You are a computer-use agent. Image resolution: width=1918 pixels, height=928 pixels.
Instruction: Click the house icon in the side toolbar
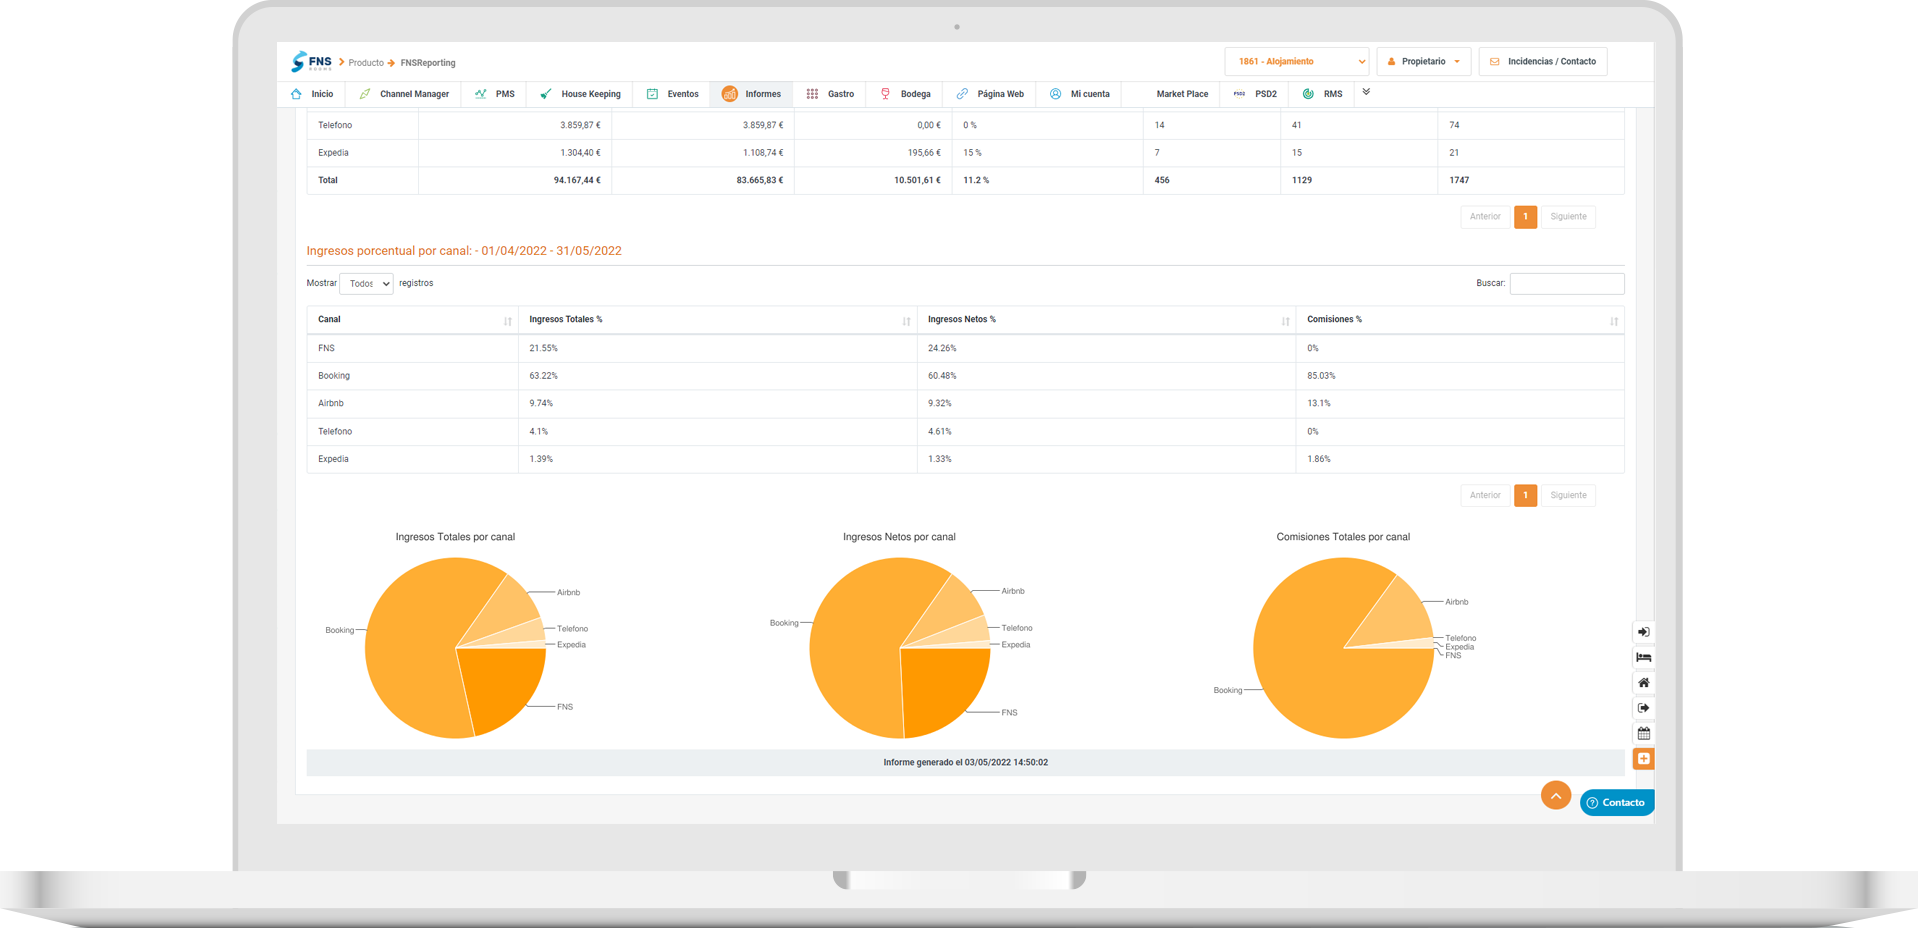pyautogui.click(x=1643, y=683)
